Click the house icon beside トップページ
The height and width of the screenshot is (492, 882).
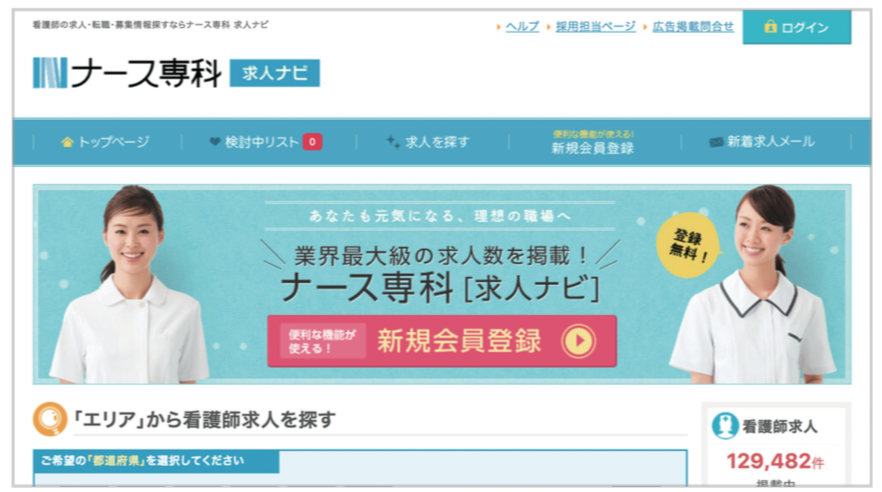68,142
